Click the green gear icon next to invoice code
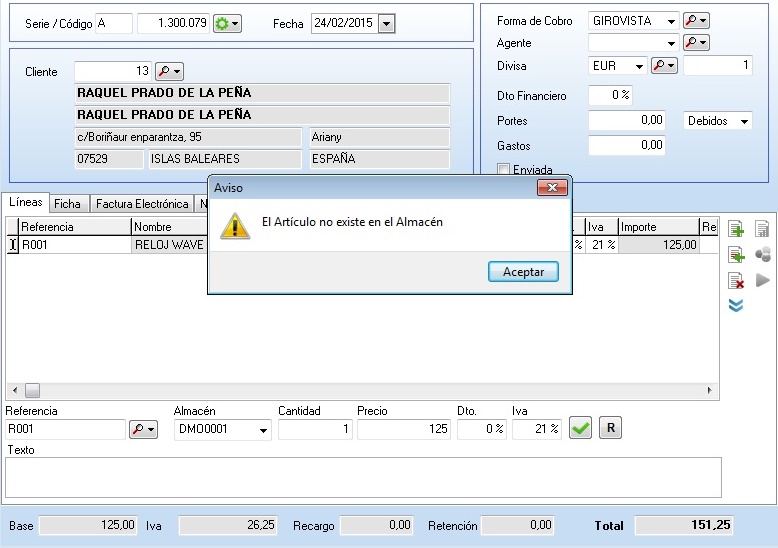The image size is (778, 548). tap(227, 24)
